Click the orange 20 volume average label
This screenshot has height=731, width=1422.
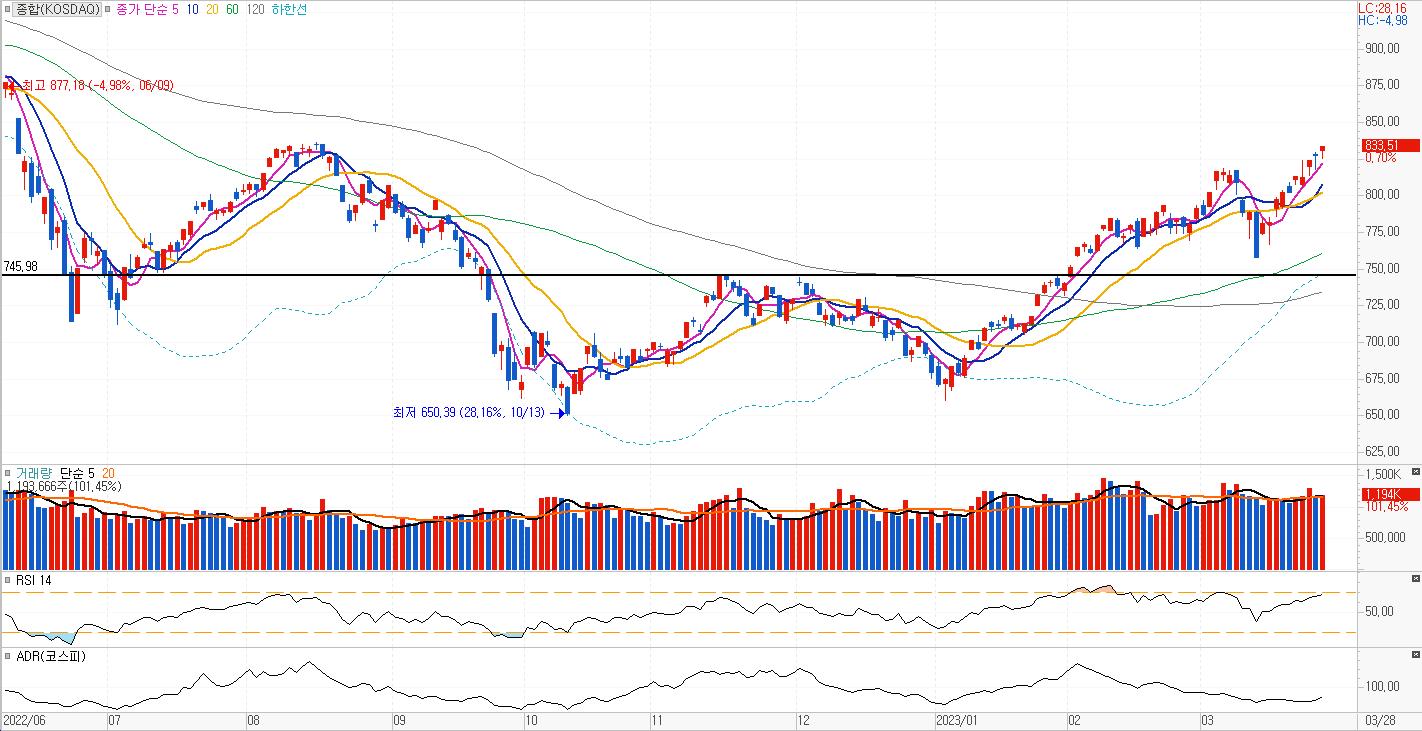tap(108, 473)
